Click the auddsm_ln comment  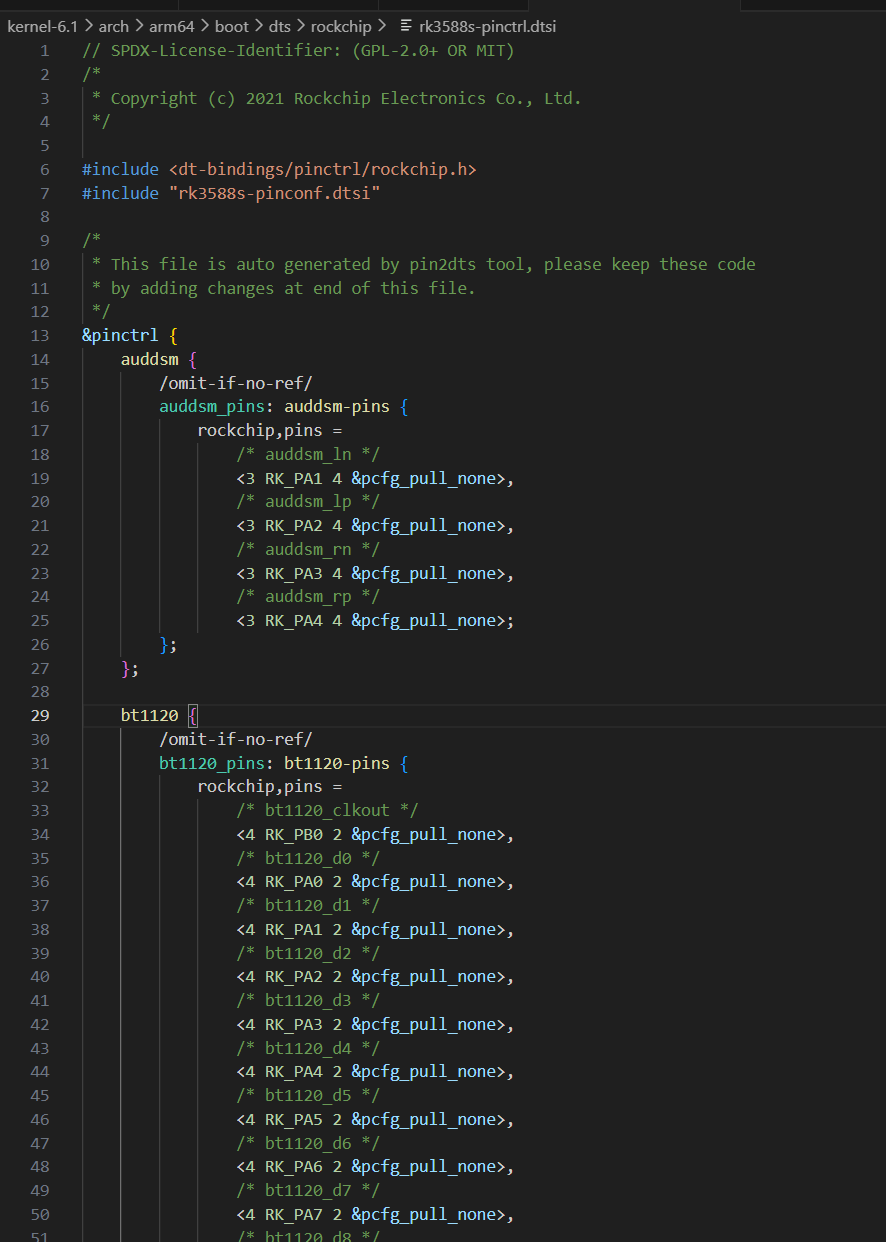[308, 454]
